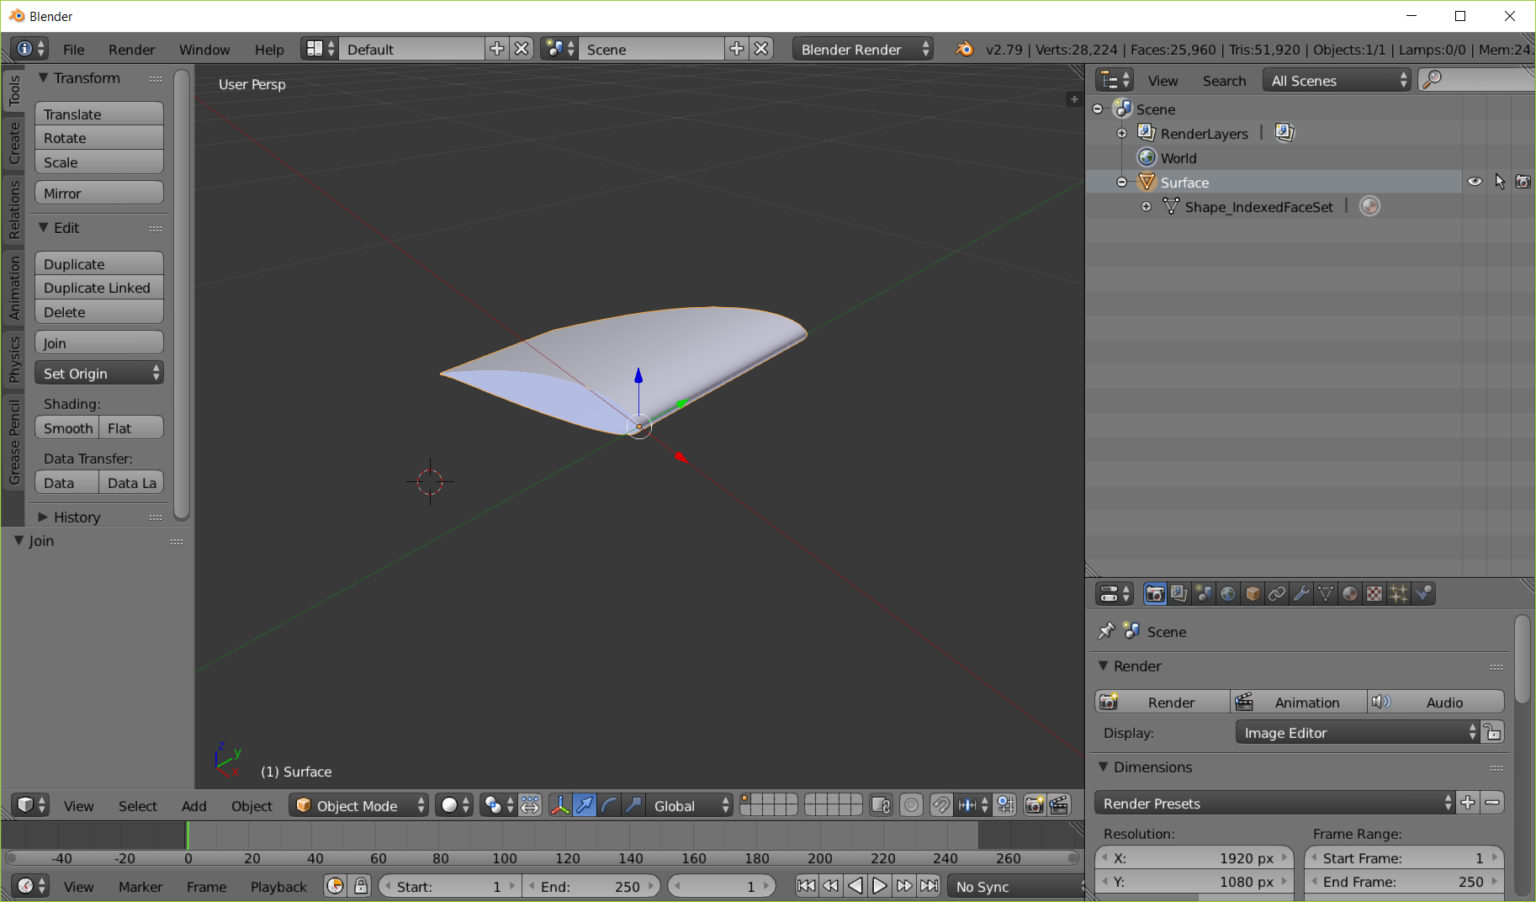Open the Mesh Data properties tab

(1324, 593)
